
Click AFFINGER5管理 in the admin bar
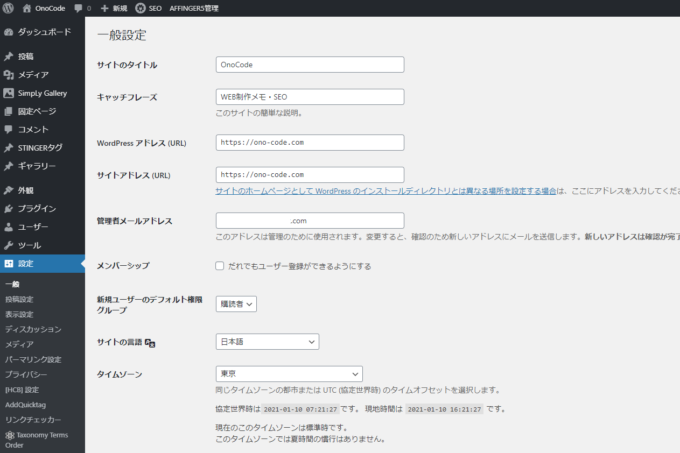(x=215, y=8)
